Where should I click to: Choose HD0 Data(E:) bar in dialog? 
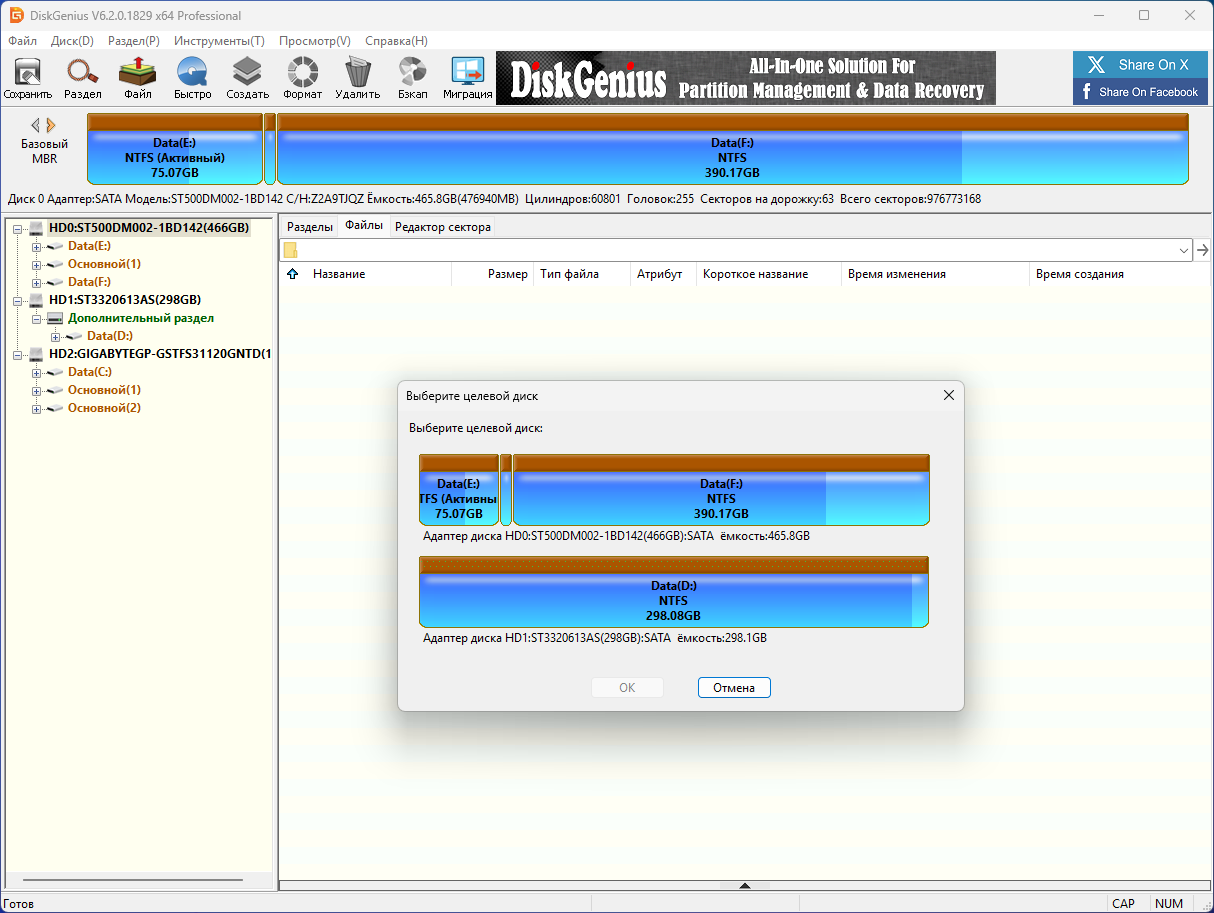click(x=459, y=489)
